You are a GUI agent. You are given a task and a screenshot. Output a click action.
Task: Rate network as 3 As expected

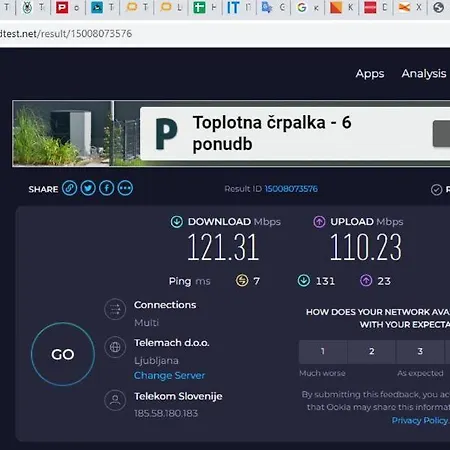pos(420,351)
